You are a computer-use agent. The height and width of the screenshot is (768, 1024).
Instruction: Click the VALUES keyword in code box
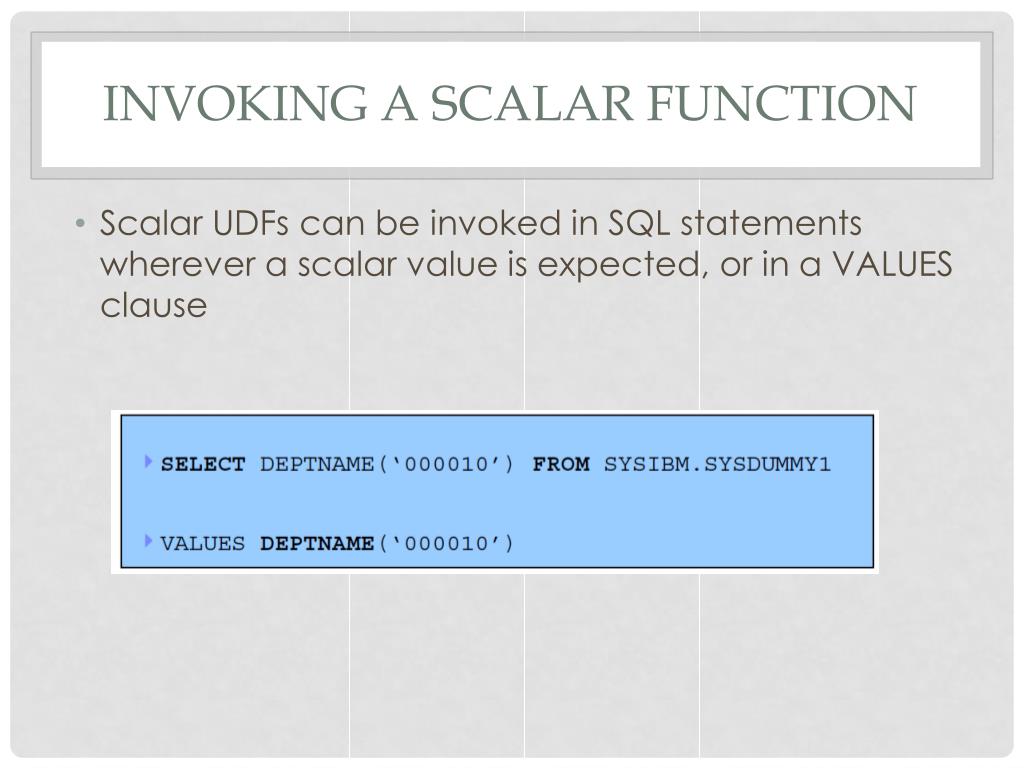point(203,543)
